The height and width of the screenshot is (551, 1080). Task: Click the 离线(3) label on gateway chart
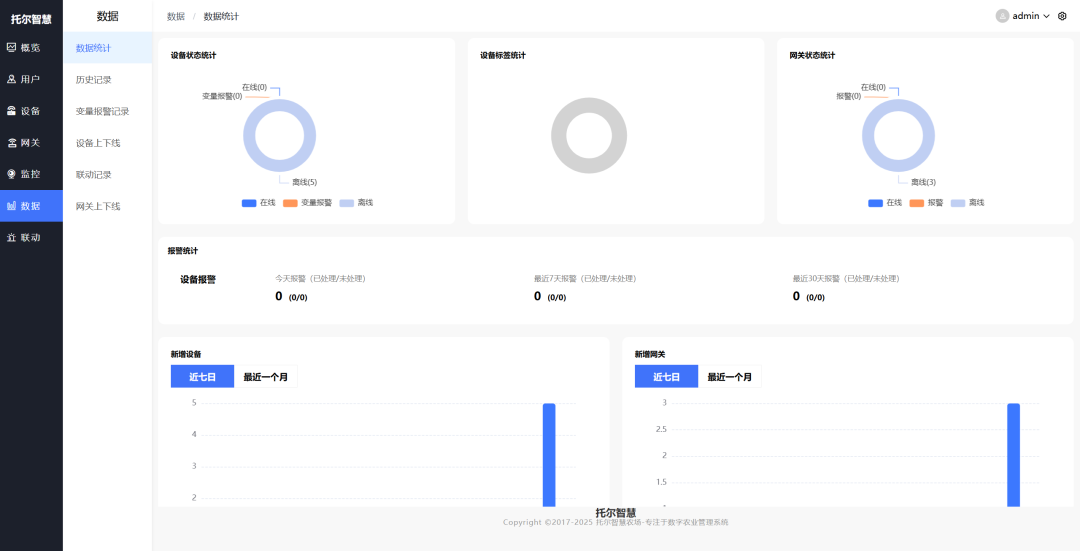[x=924, y=183]
